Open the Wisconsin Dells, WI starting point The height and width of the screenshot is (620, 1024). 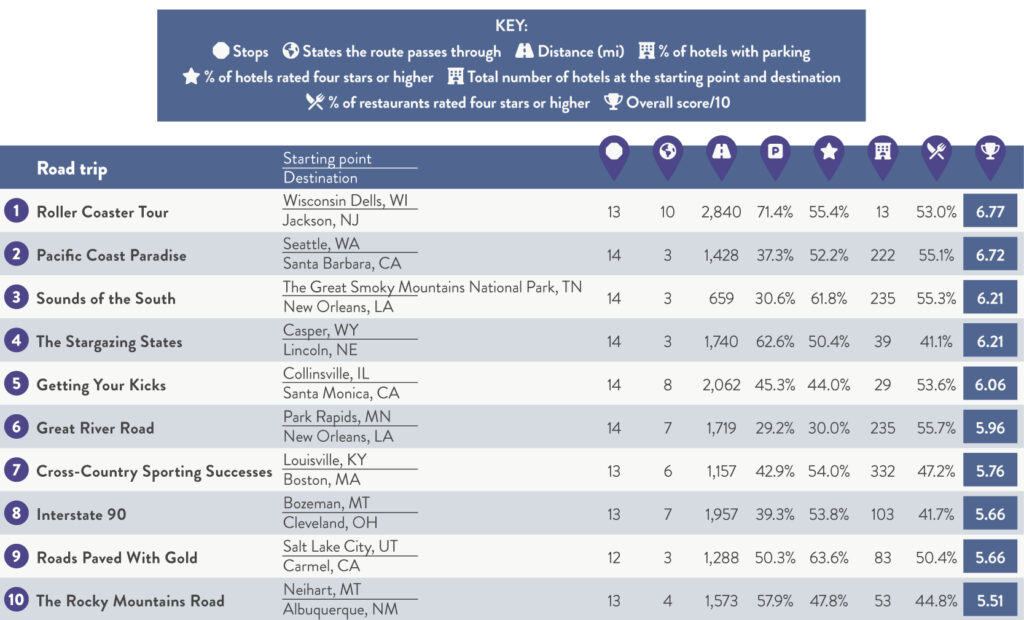pos(345,201)
